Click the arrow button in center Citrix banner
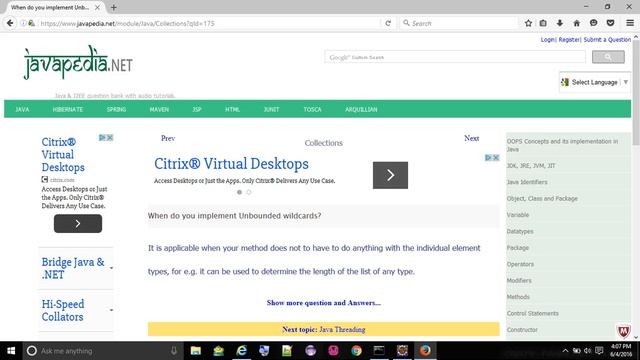This screenshot has height=360, width=640. (x=390, y=175)
